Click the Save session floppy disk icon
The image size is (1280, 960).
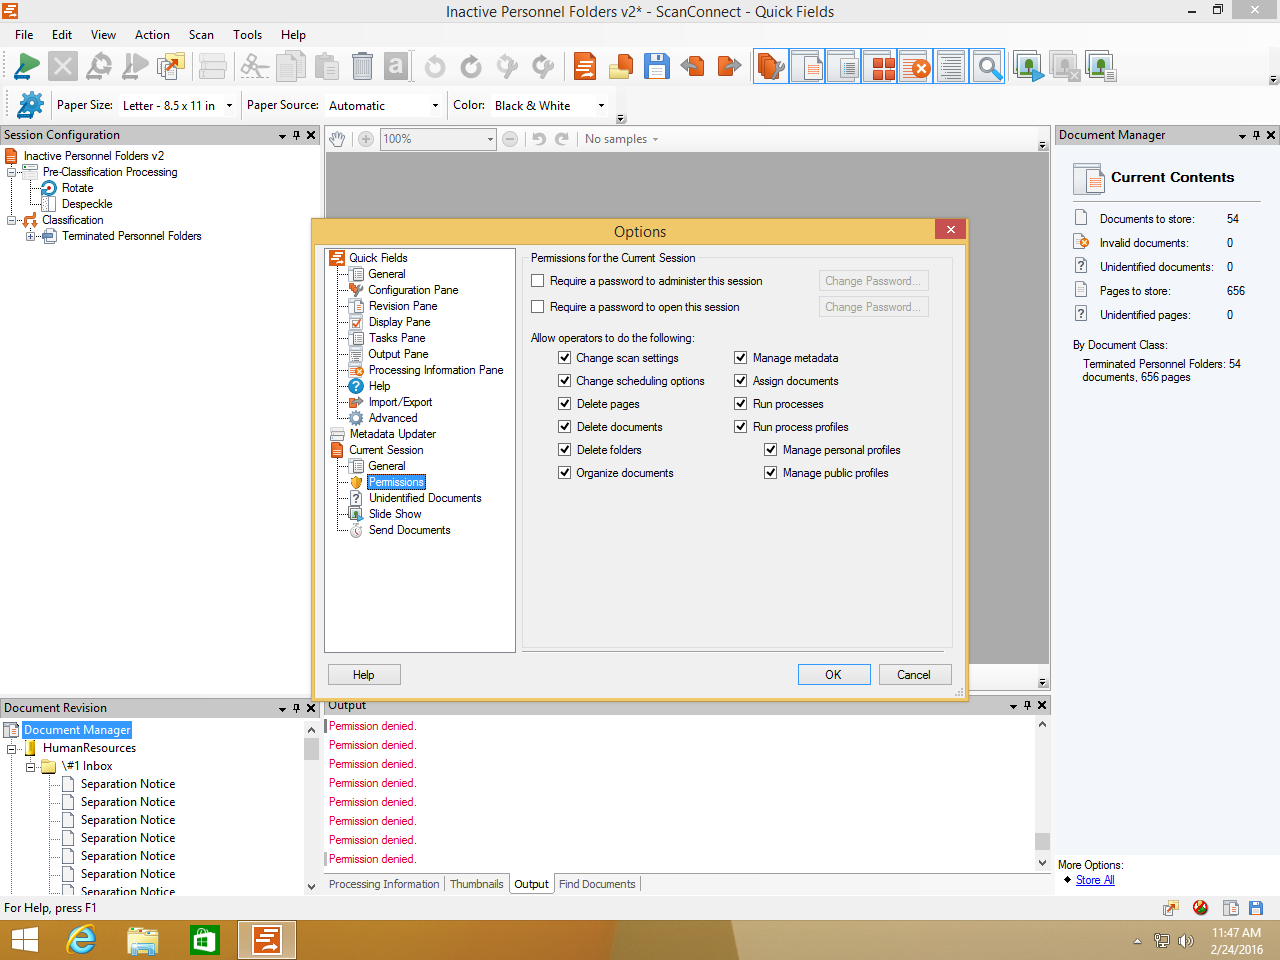(656, 67)
